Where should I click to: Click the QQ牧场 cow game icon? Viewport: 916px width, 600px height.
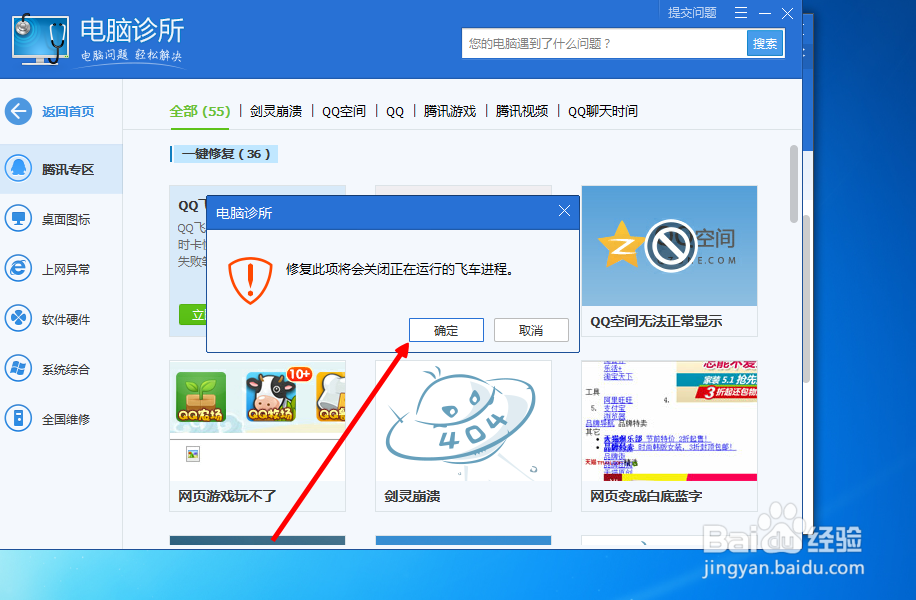point(270,397)
